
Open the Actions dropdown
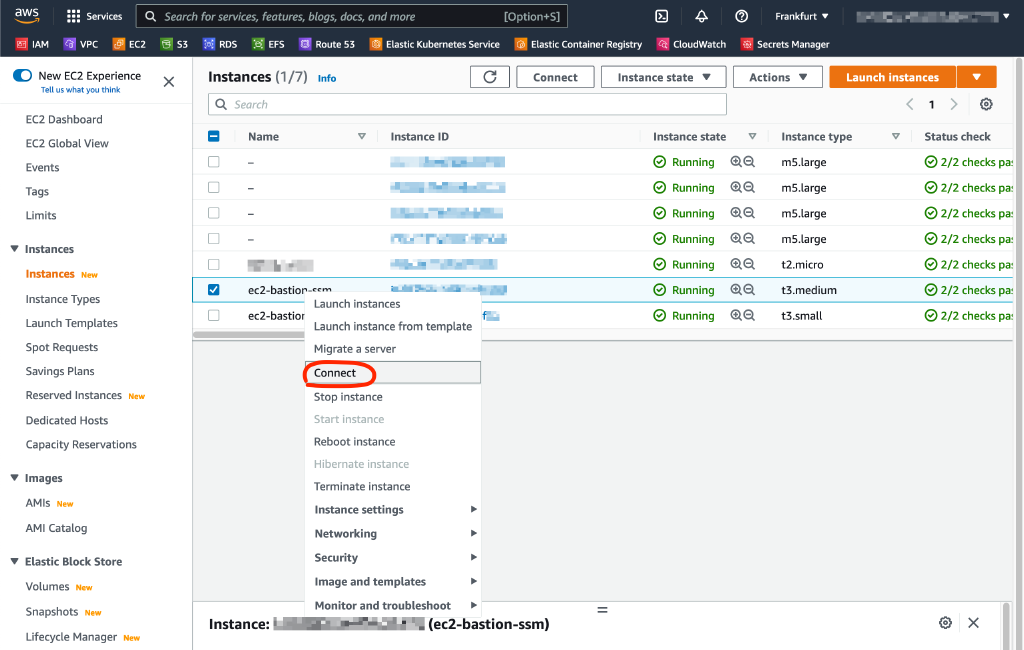(x=777, y=77)
